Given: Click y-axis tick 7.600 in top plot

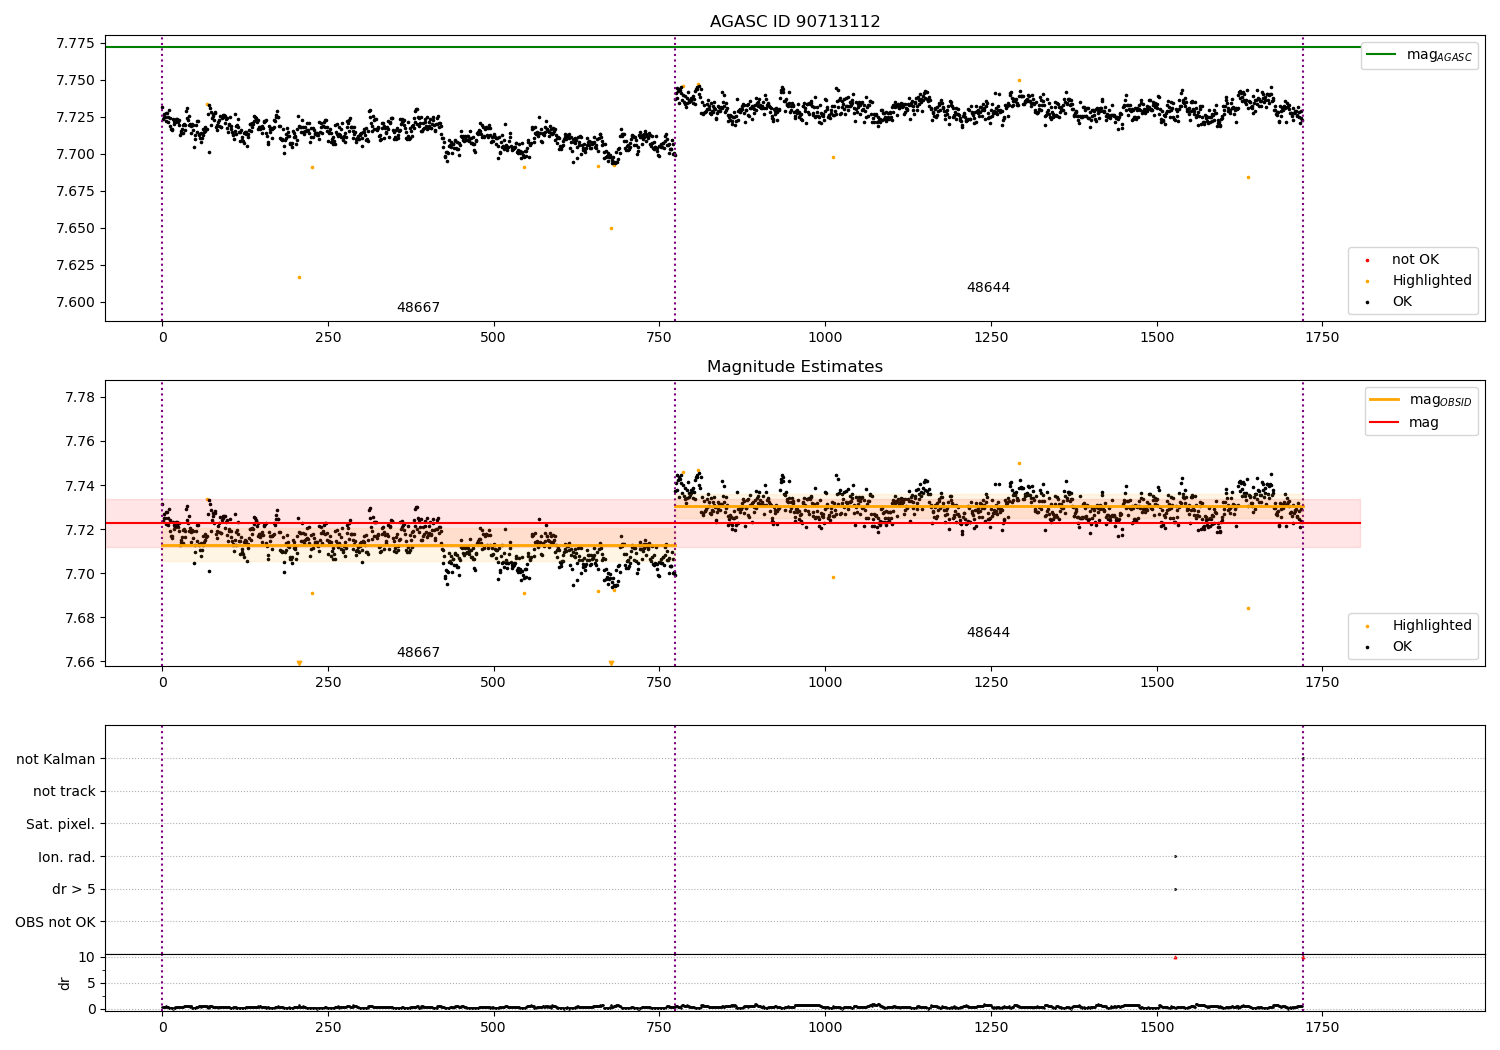Looking at the screenshot, I should pyautogui.click(x=75, y=302).
